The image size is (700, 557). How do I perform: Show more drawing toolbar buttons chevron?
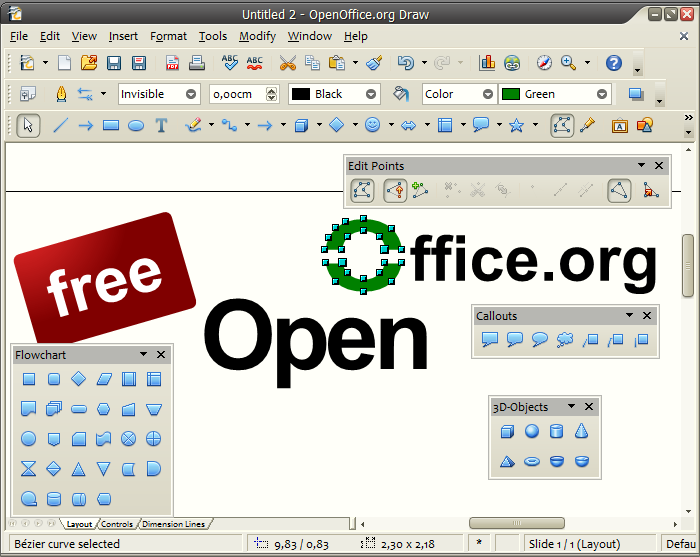(x=688, y=117)
